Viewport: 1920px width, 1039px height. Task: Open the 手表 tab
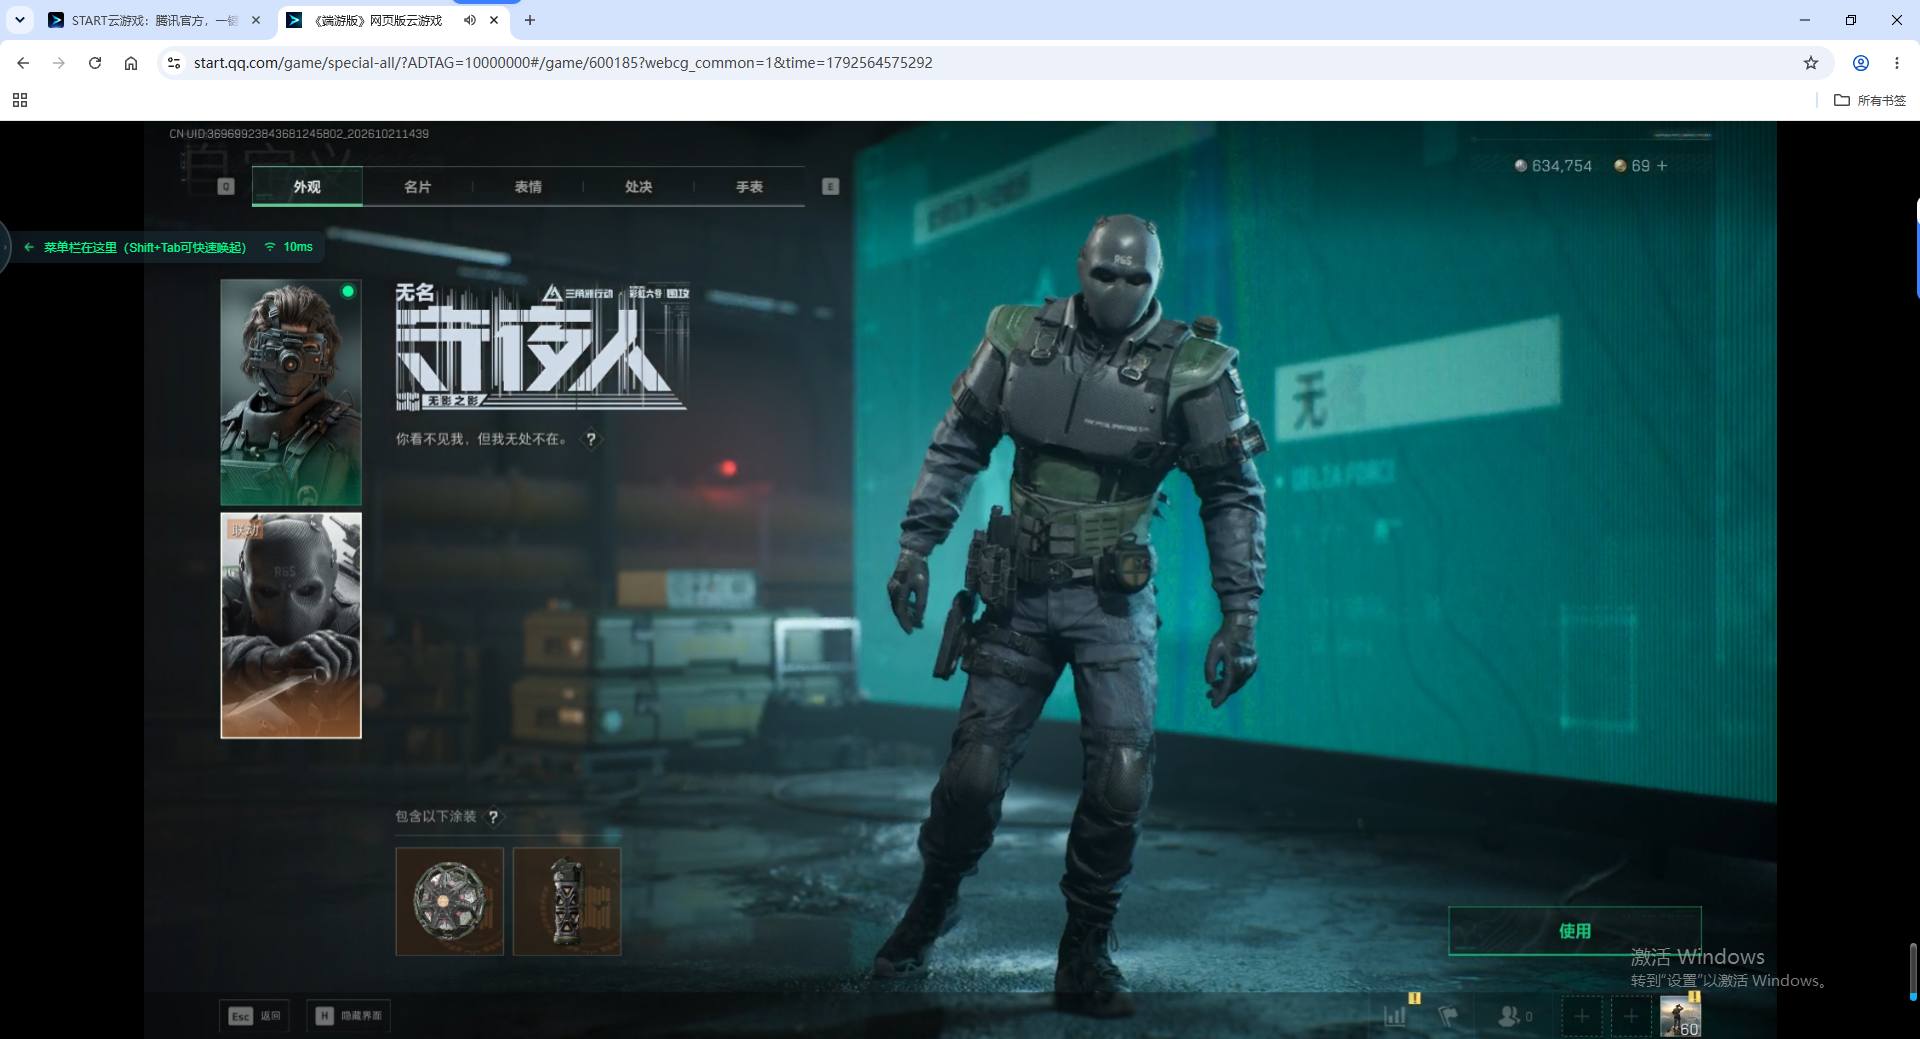click(x=749, y=187)
